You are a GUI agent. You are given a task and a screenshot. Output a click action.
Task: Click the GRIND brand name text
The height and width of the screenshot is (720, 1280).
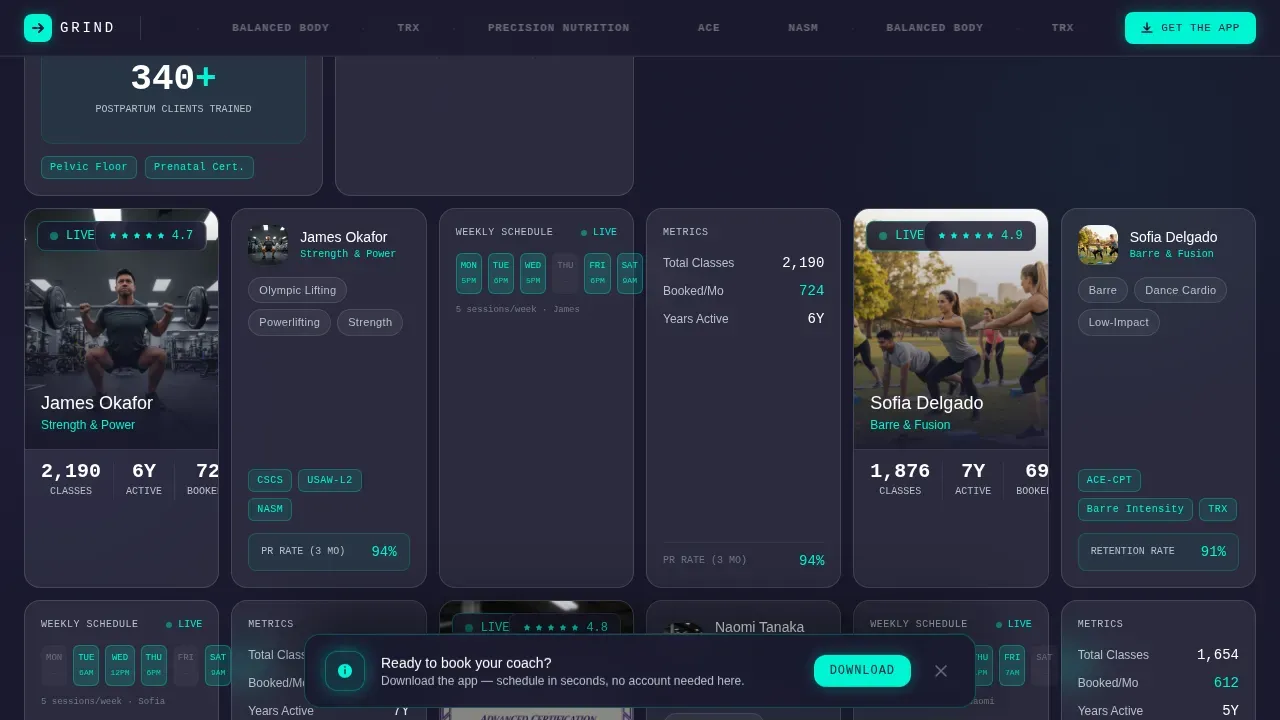pos(87,28)
